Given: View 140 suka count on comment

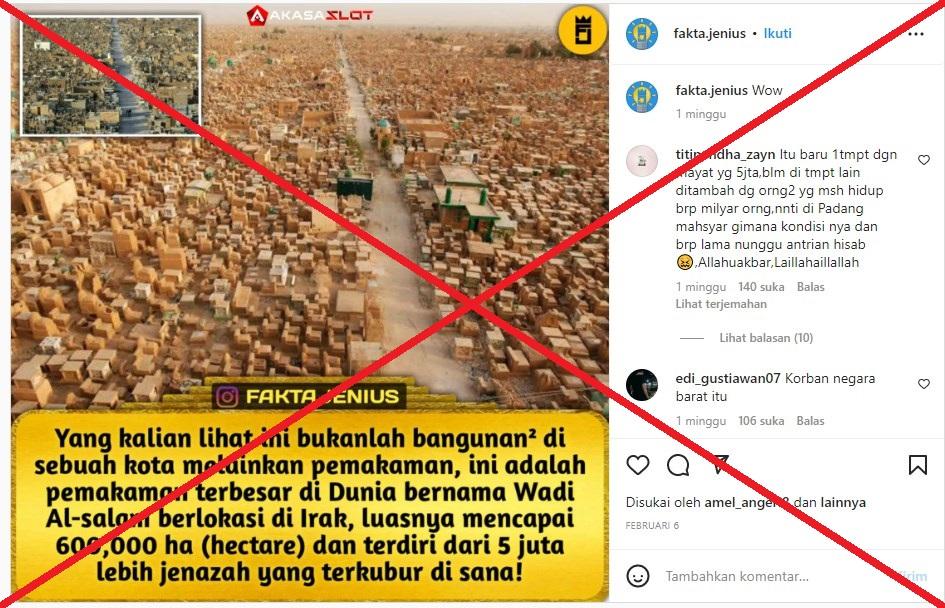Looking at the screenshot, I should pos(761,287).
